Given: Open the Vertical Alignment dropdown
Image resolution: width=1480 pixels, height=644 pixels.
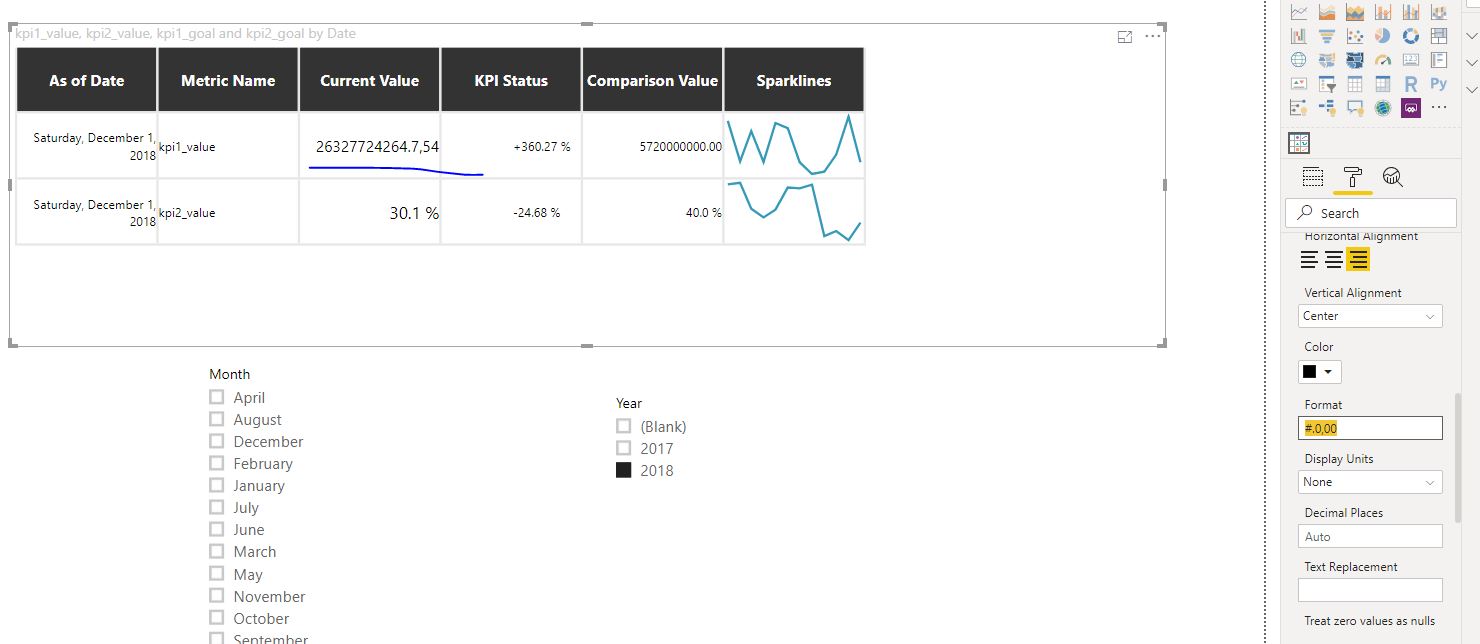Looking at the screenshot, I should tap(1370, 316).
